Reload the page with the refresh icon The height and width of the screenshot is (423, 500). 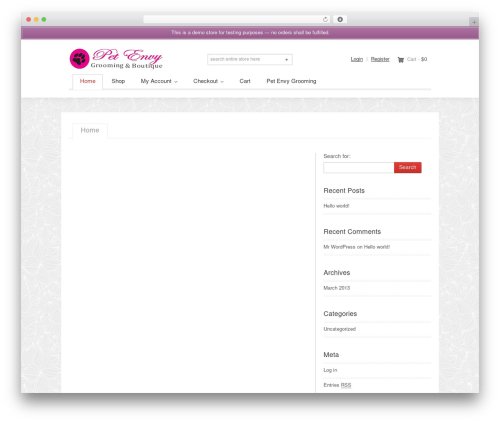click(x=325, y=19)
